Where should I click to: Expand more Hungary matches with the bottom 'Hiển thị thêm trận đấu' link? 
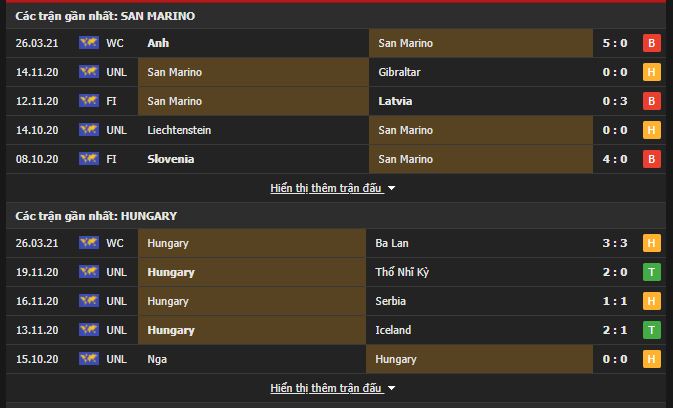point(326,388)
